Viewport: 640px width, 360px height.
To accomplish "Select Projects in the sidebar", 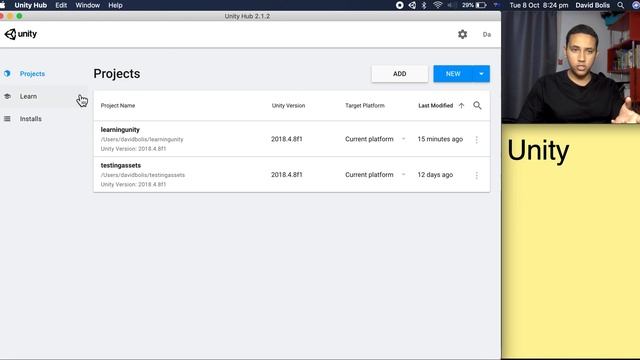I will tap(32, 74).
